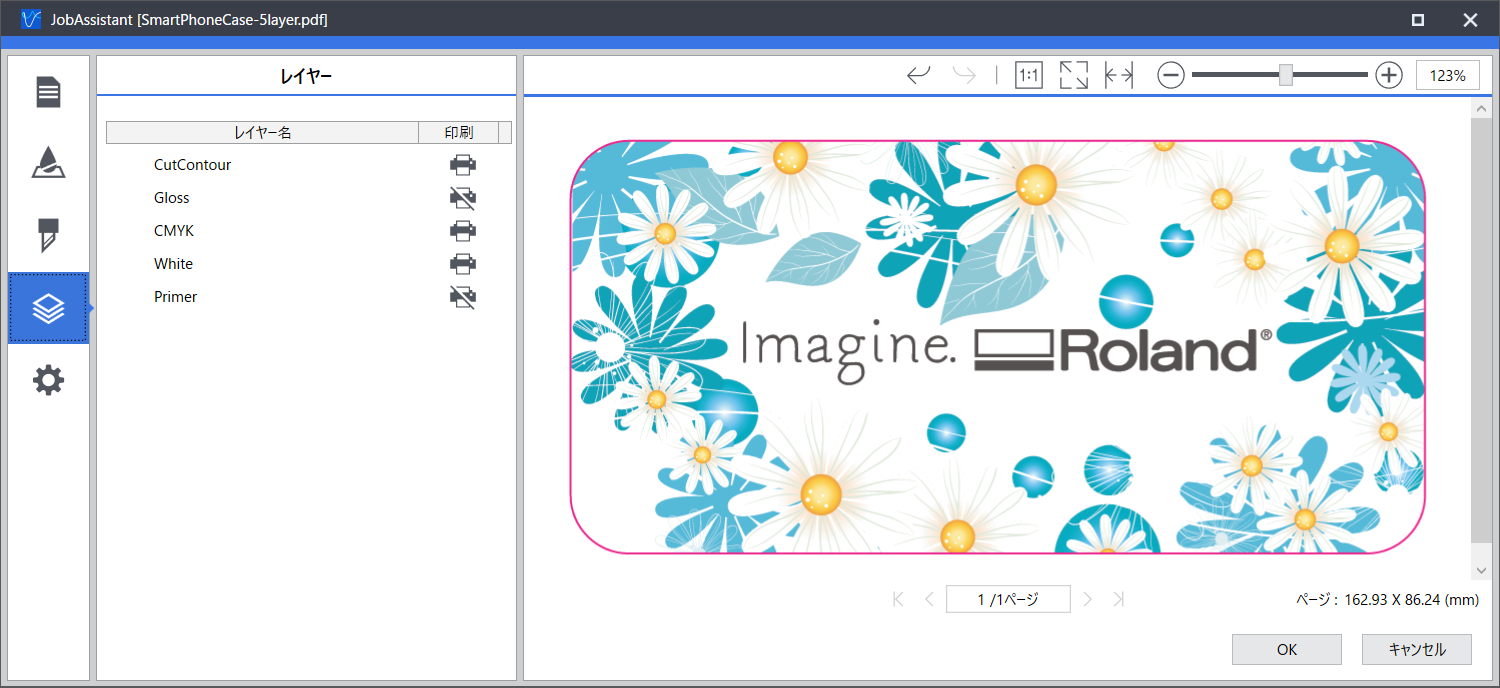Screen dimensions: 1500x688
Task: Click the 123% zoom value field
Action: [1447, 75]
